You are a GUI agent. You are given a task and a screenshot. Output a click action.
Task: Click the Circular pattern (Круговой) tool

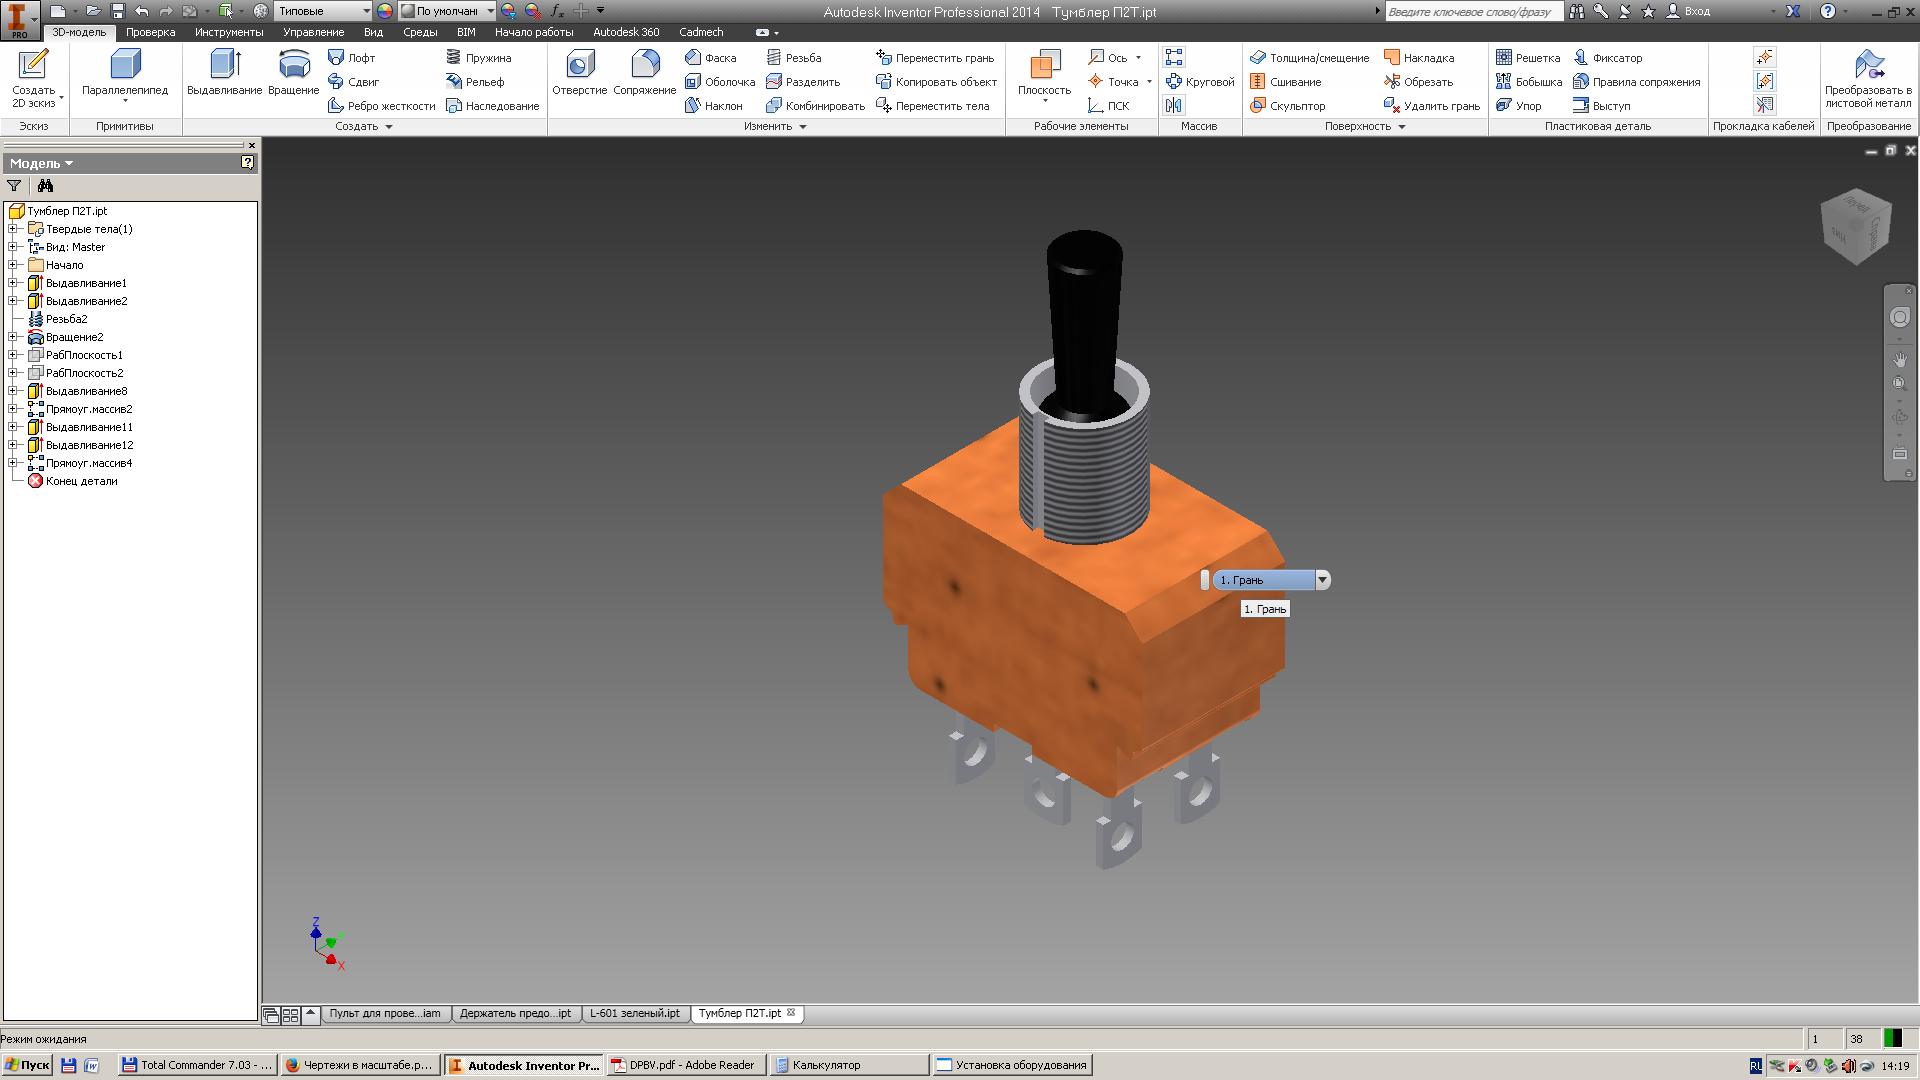(x=1200, y=82)
